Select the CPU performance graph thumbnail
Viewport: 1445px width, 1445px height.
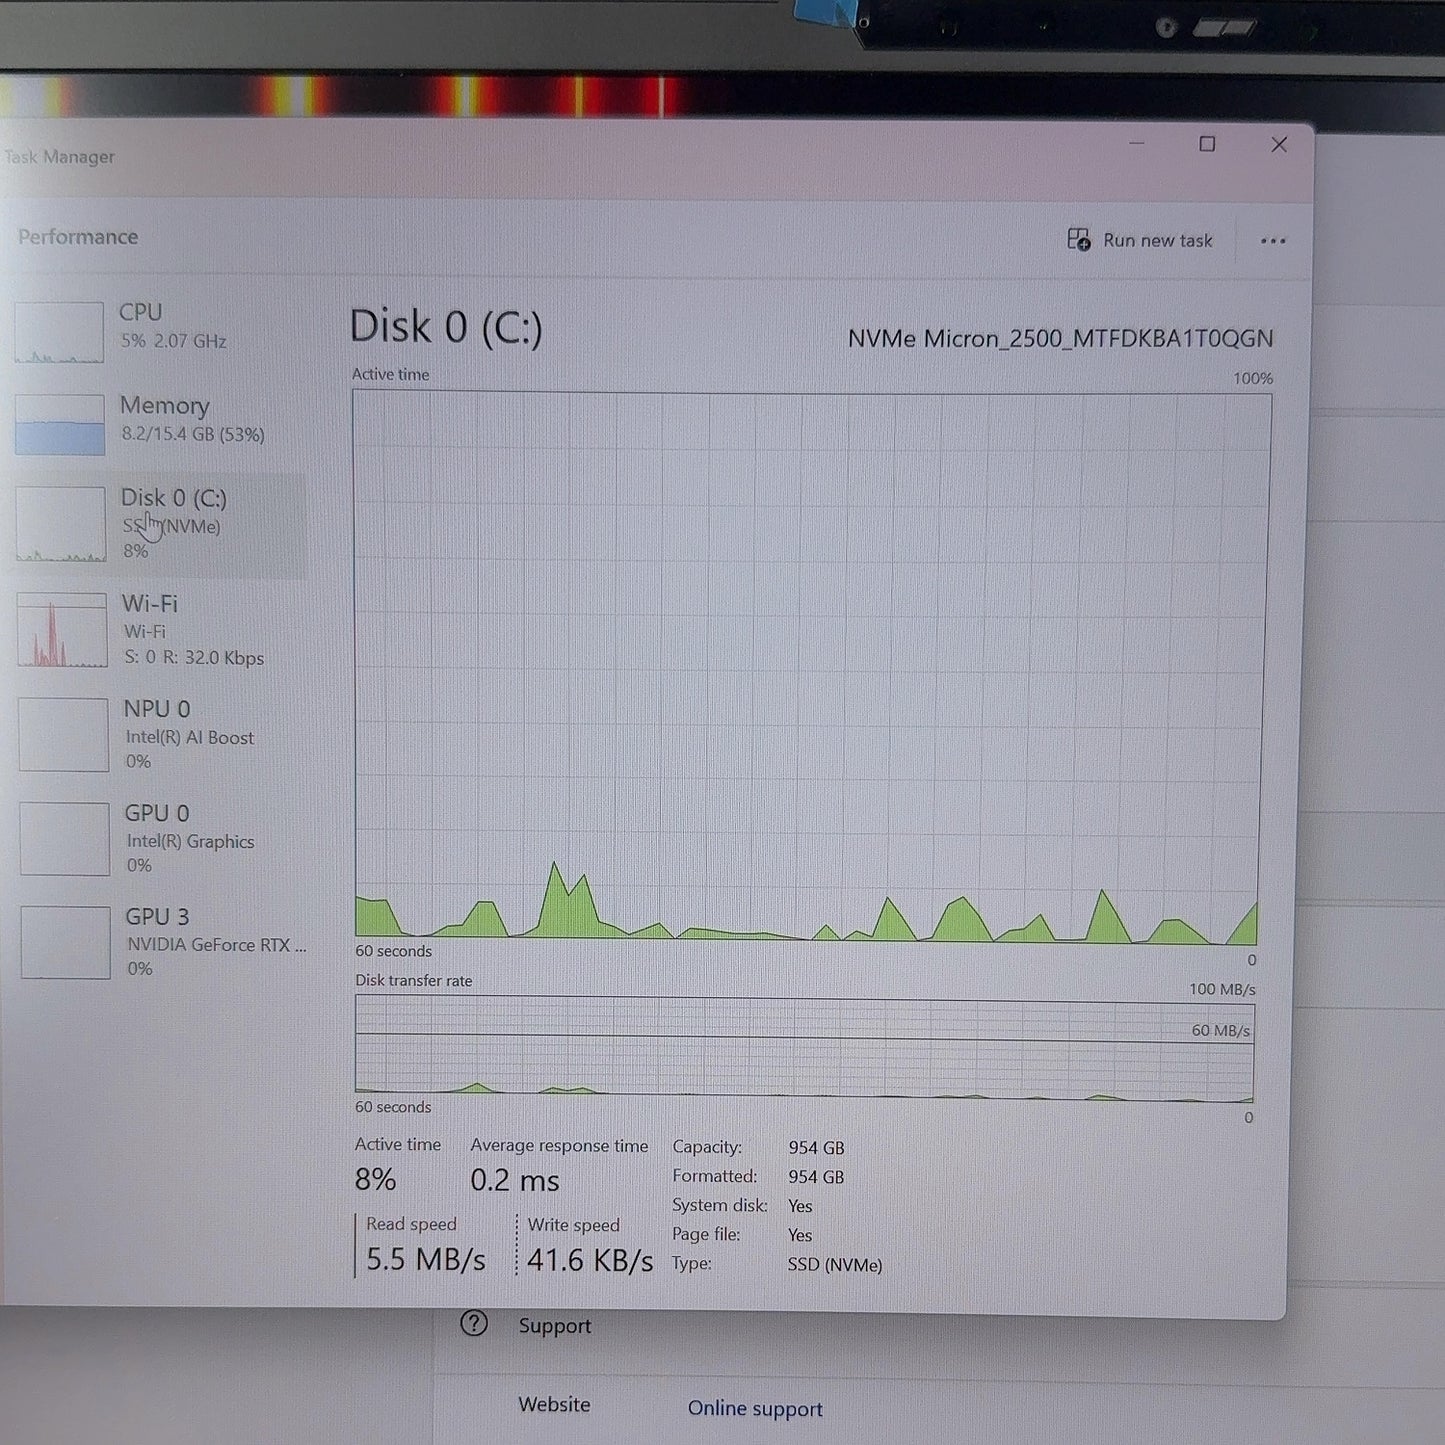pyautogui.click(x=59, y=332)
